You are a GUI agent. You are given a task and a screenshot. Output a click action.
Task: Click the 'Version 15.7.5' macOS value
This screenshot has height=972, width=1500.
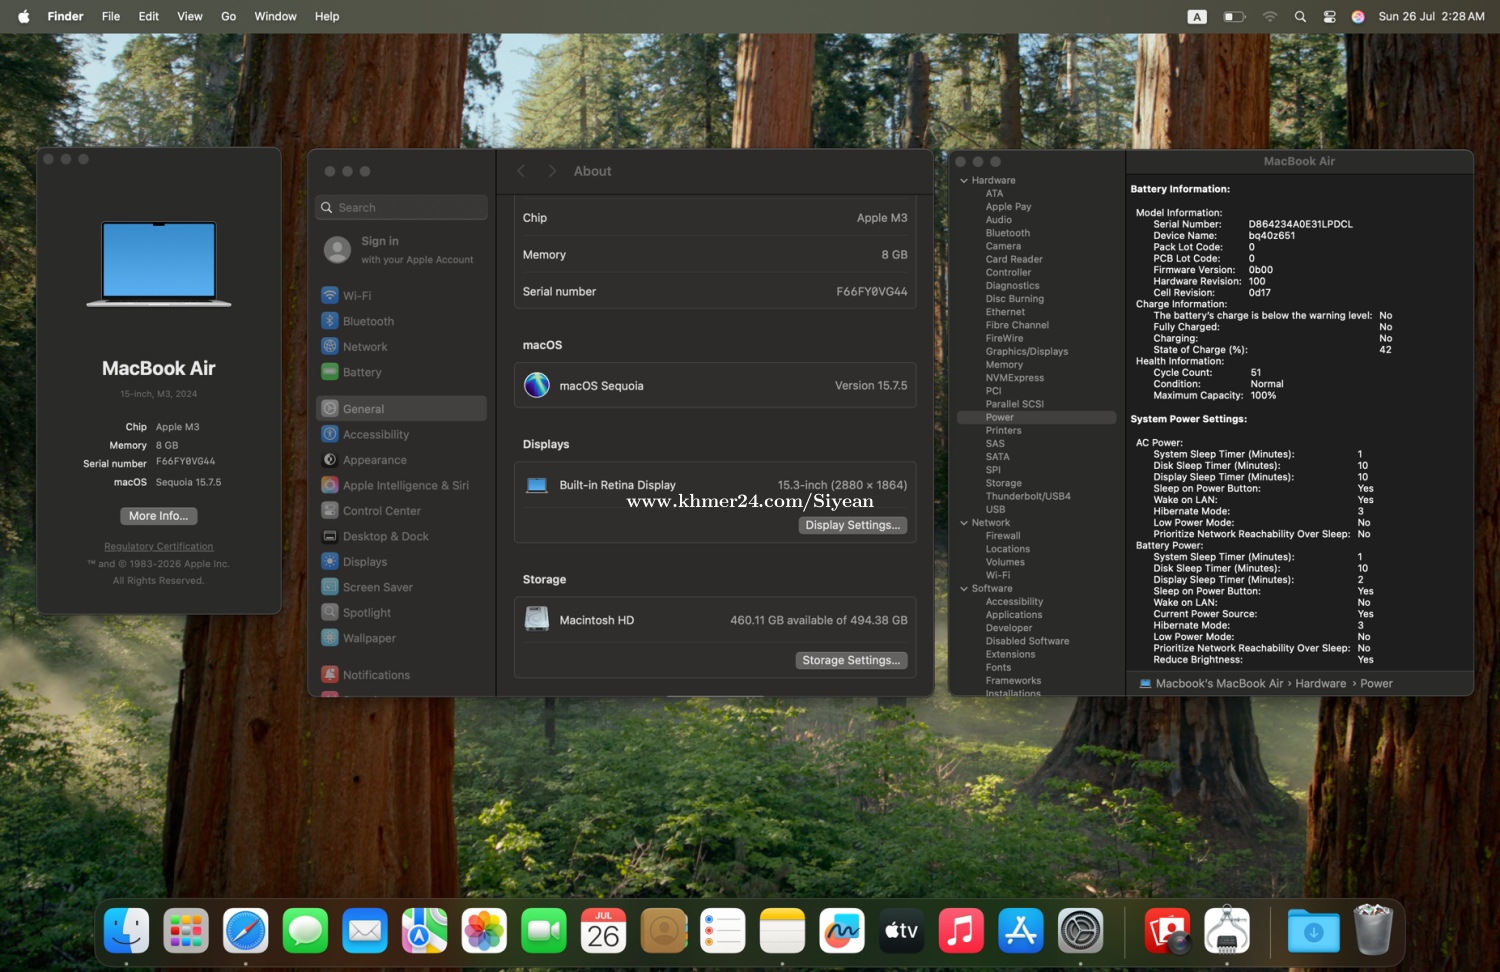(x=871, y=386)
